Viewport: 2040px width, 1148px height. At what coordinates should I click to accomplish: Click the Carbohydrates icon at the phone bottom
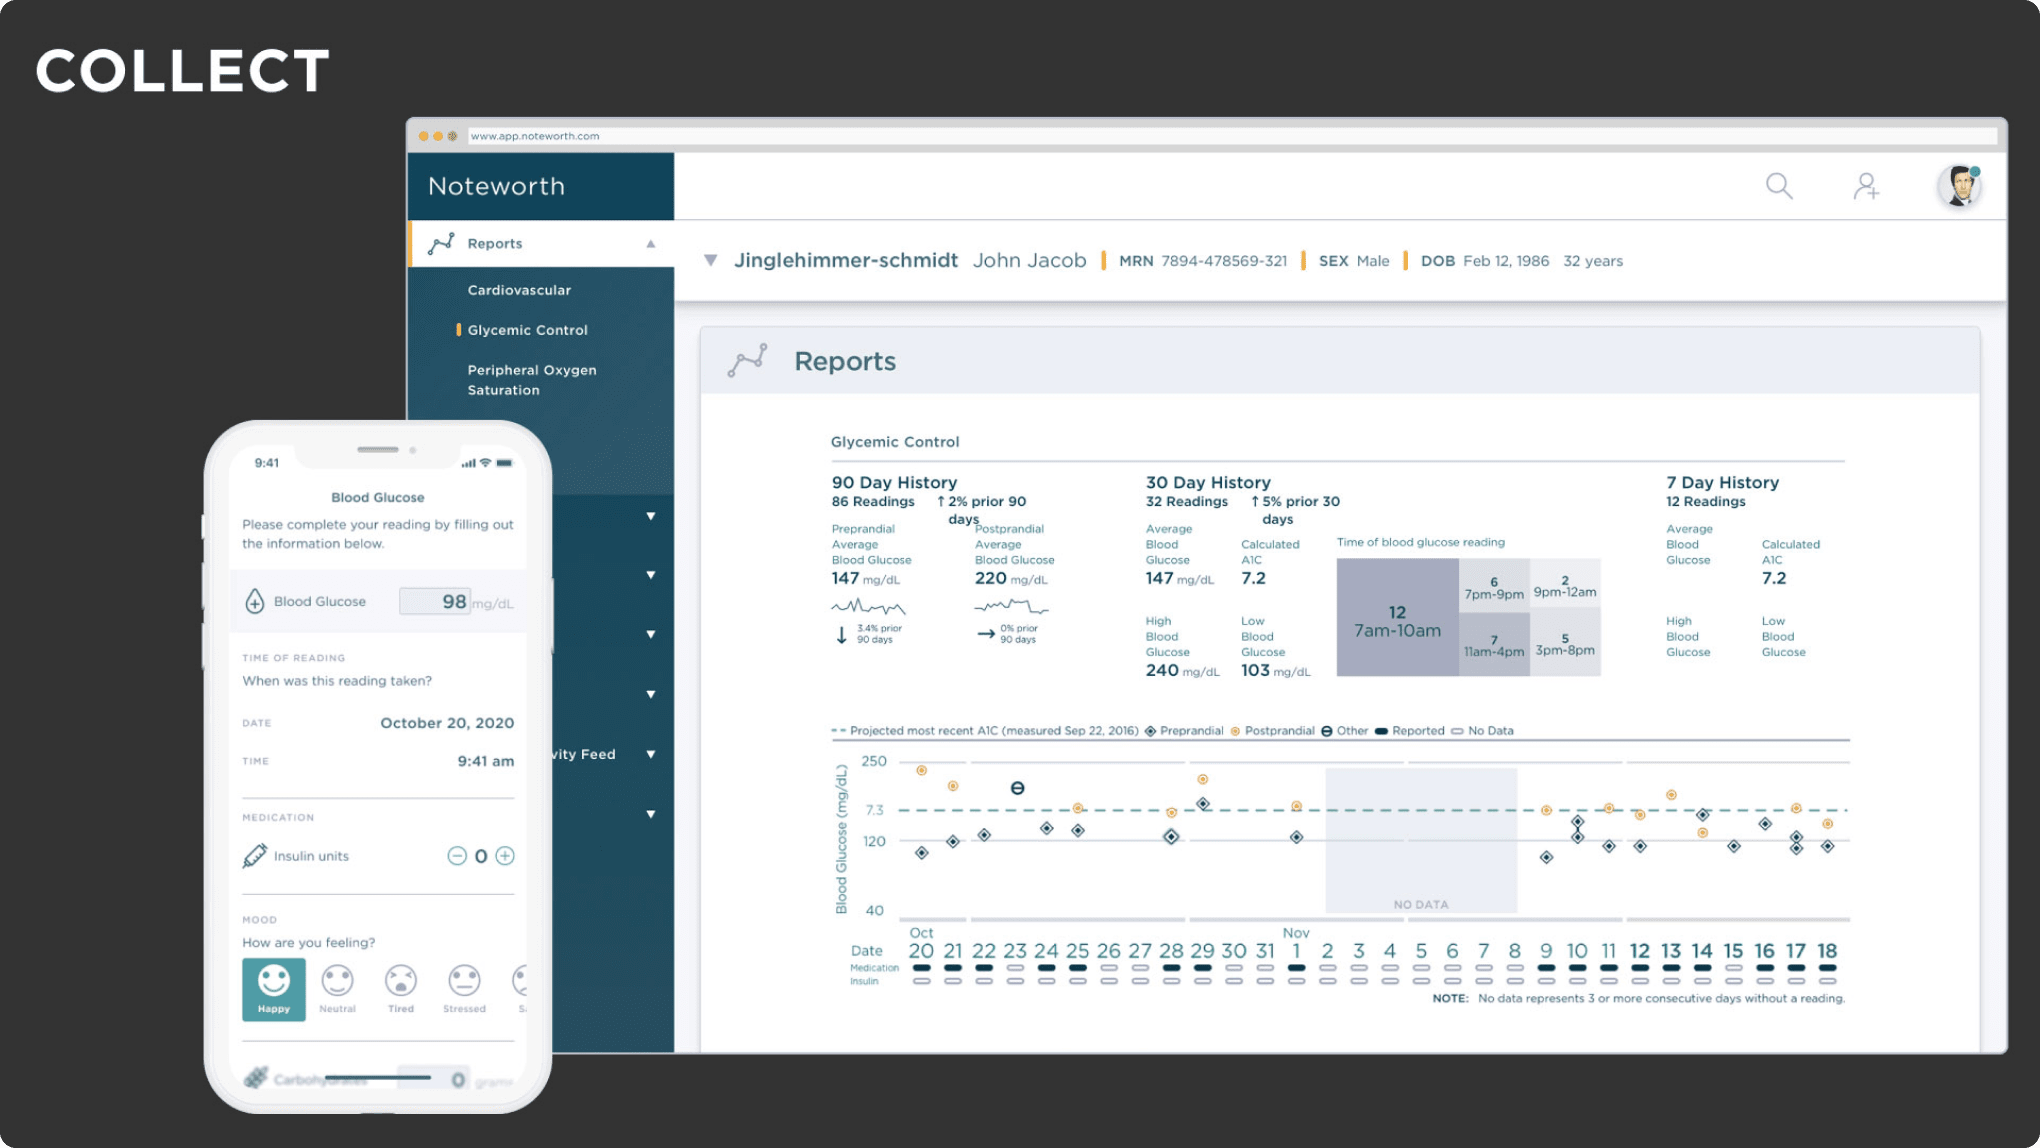pos(256,1078)
